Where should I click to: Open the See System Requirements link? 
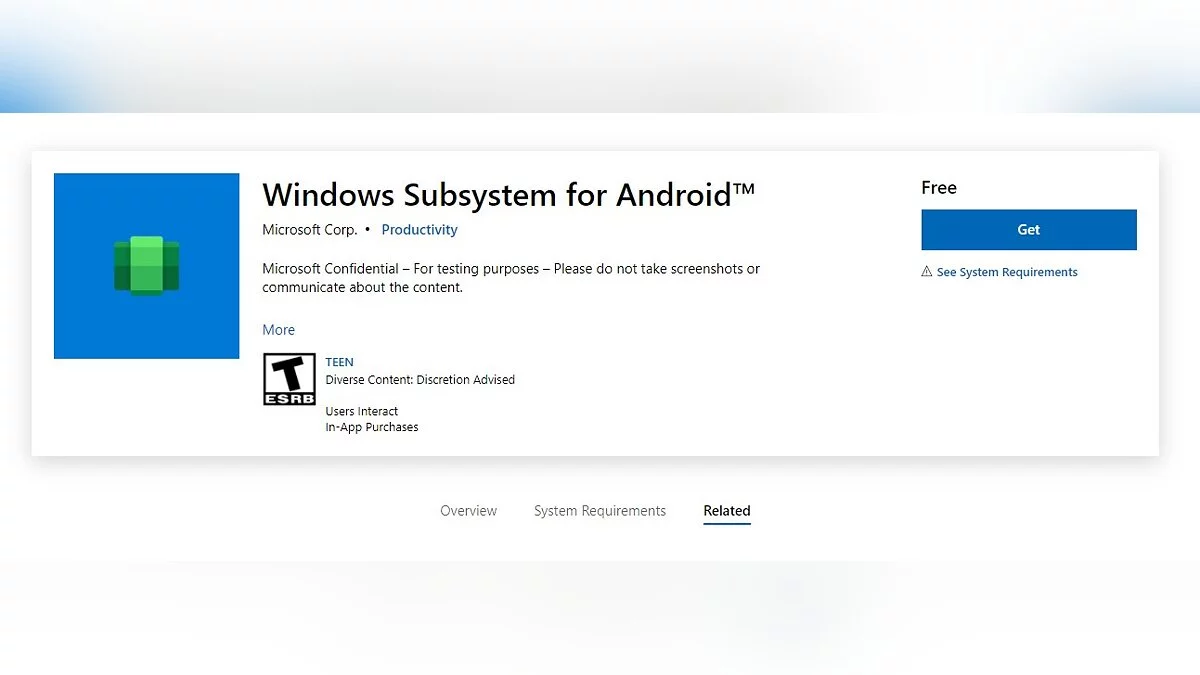pos(1007,272)
